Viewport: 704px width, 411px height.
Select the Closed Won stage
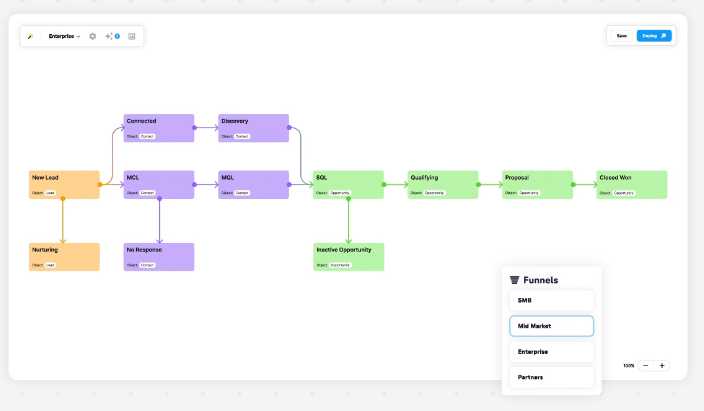pos(631,184)
